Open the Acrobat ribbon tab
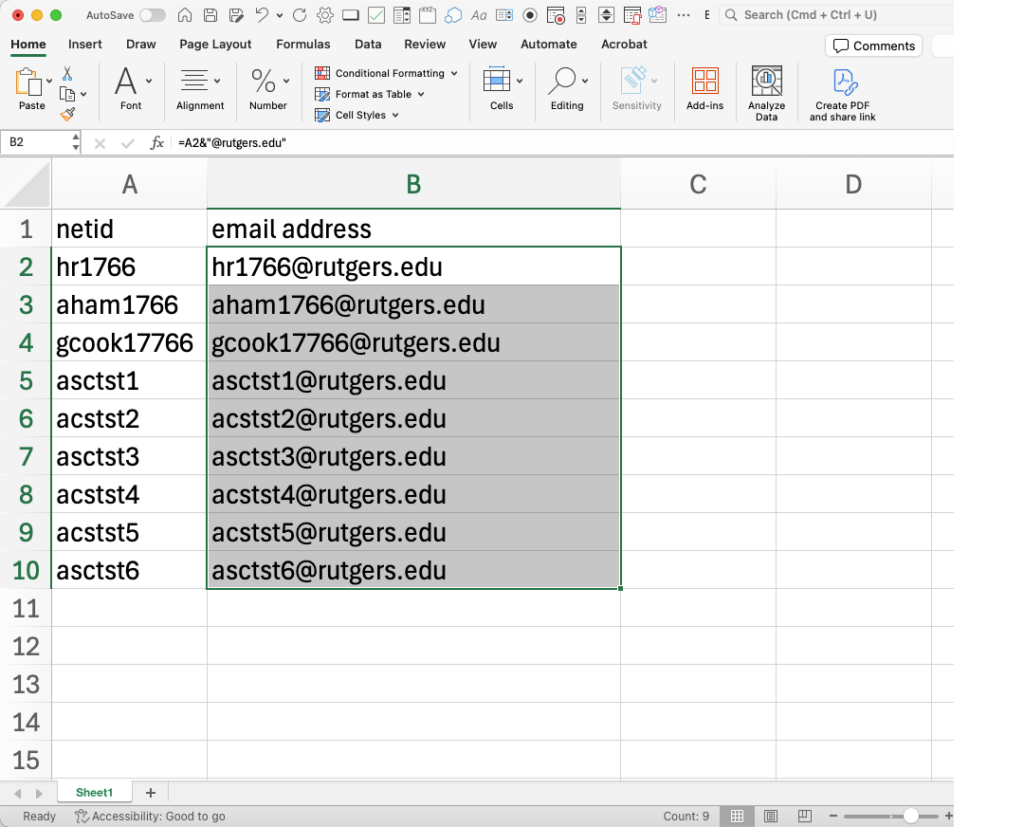Image resolution: width=1024 pixels, height=827 pixels. tap(624, 44)
